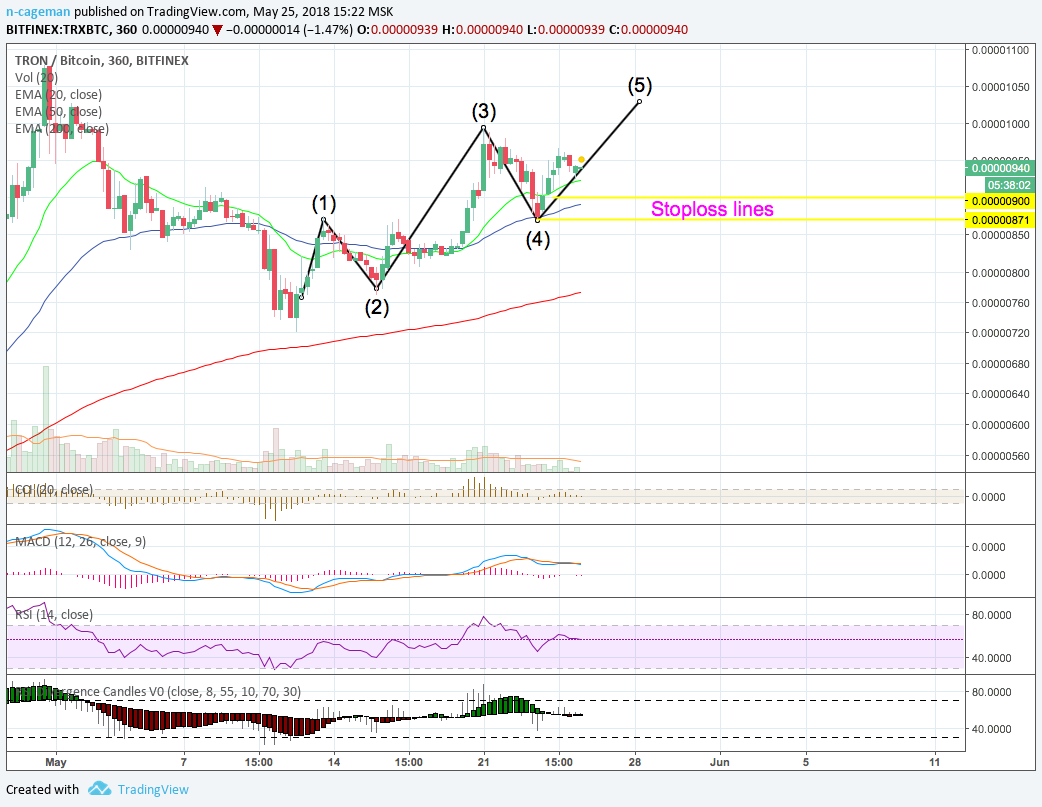Click the '14' date on the time axis
Image resolution: width=1042 pixels, height=807 pixels.
point(334,762)
